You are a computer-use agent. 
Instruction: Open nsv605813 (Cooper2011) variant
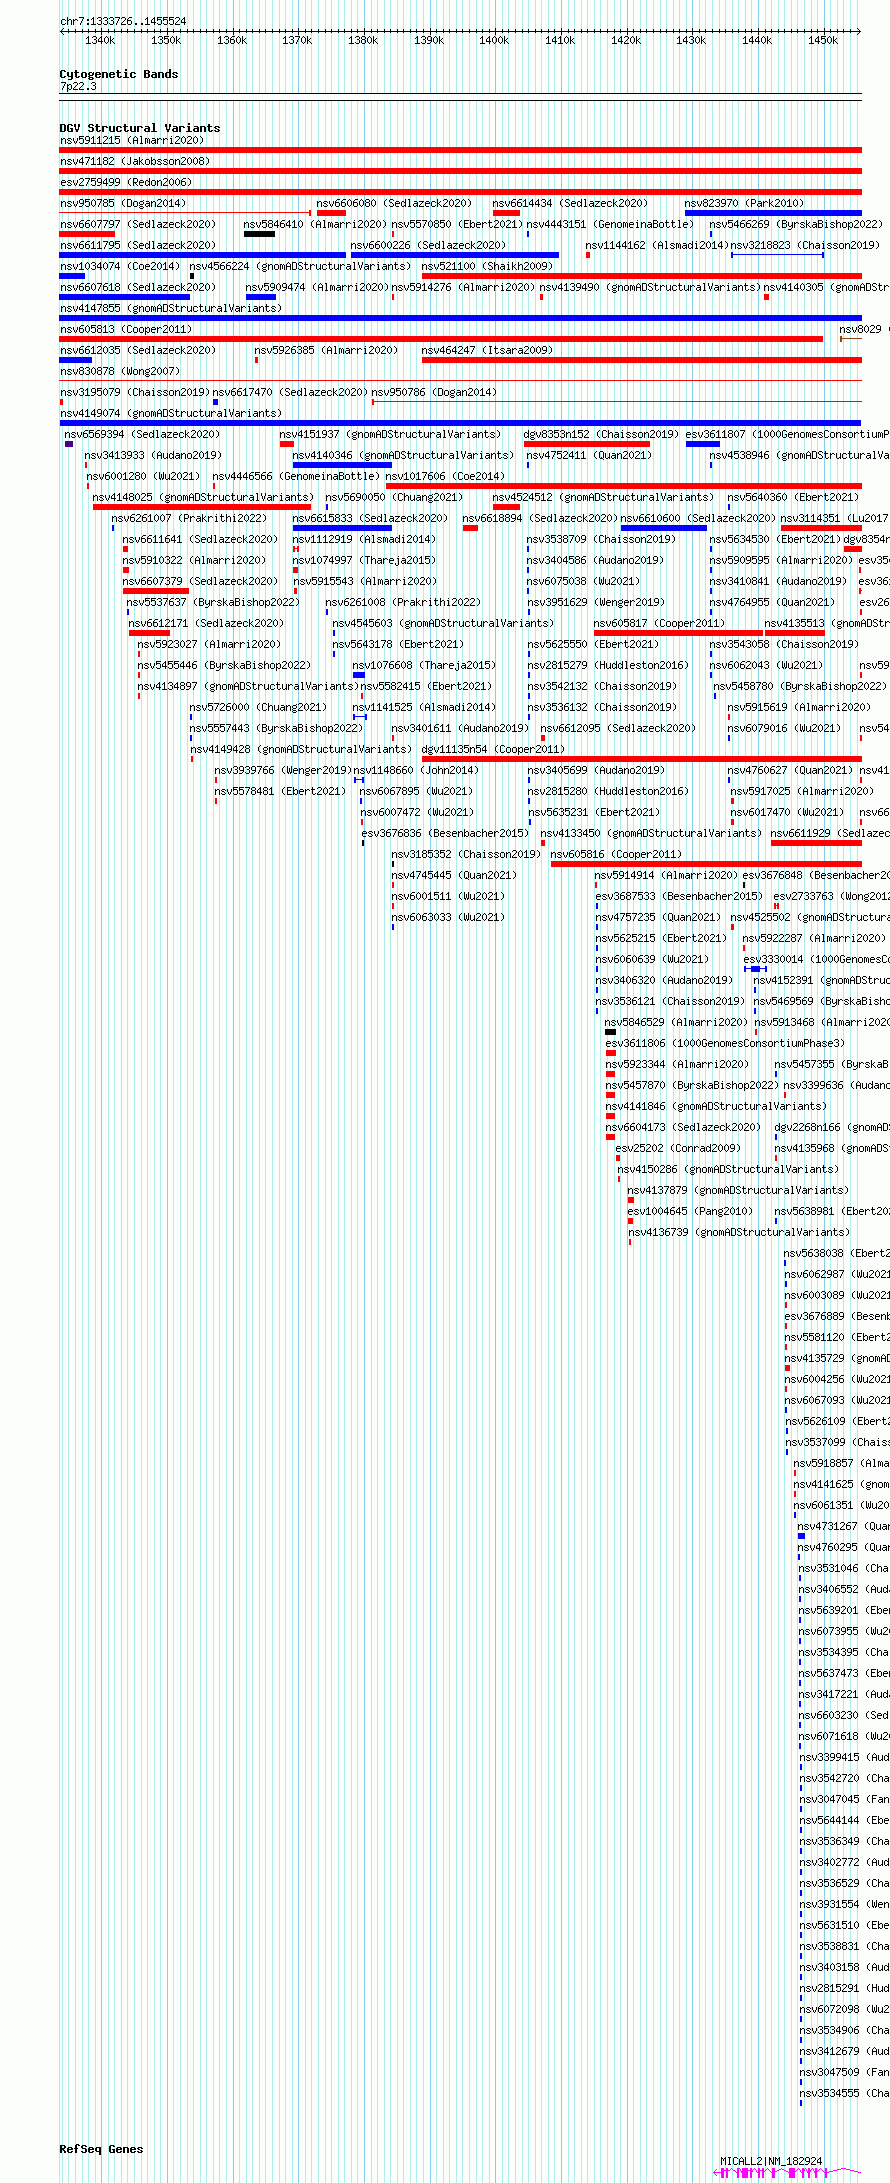pyautogui.click(x=441, y=339)
